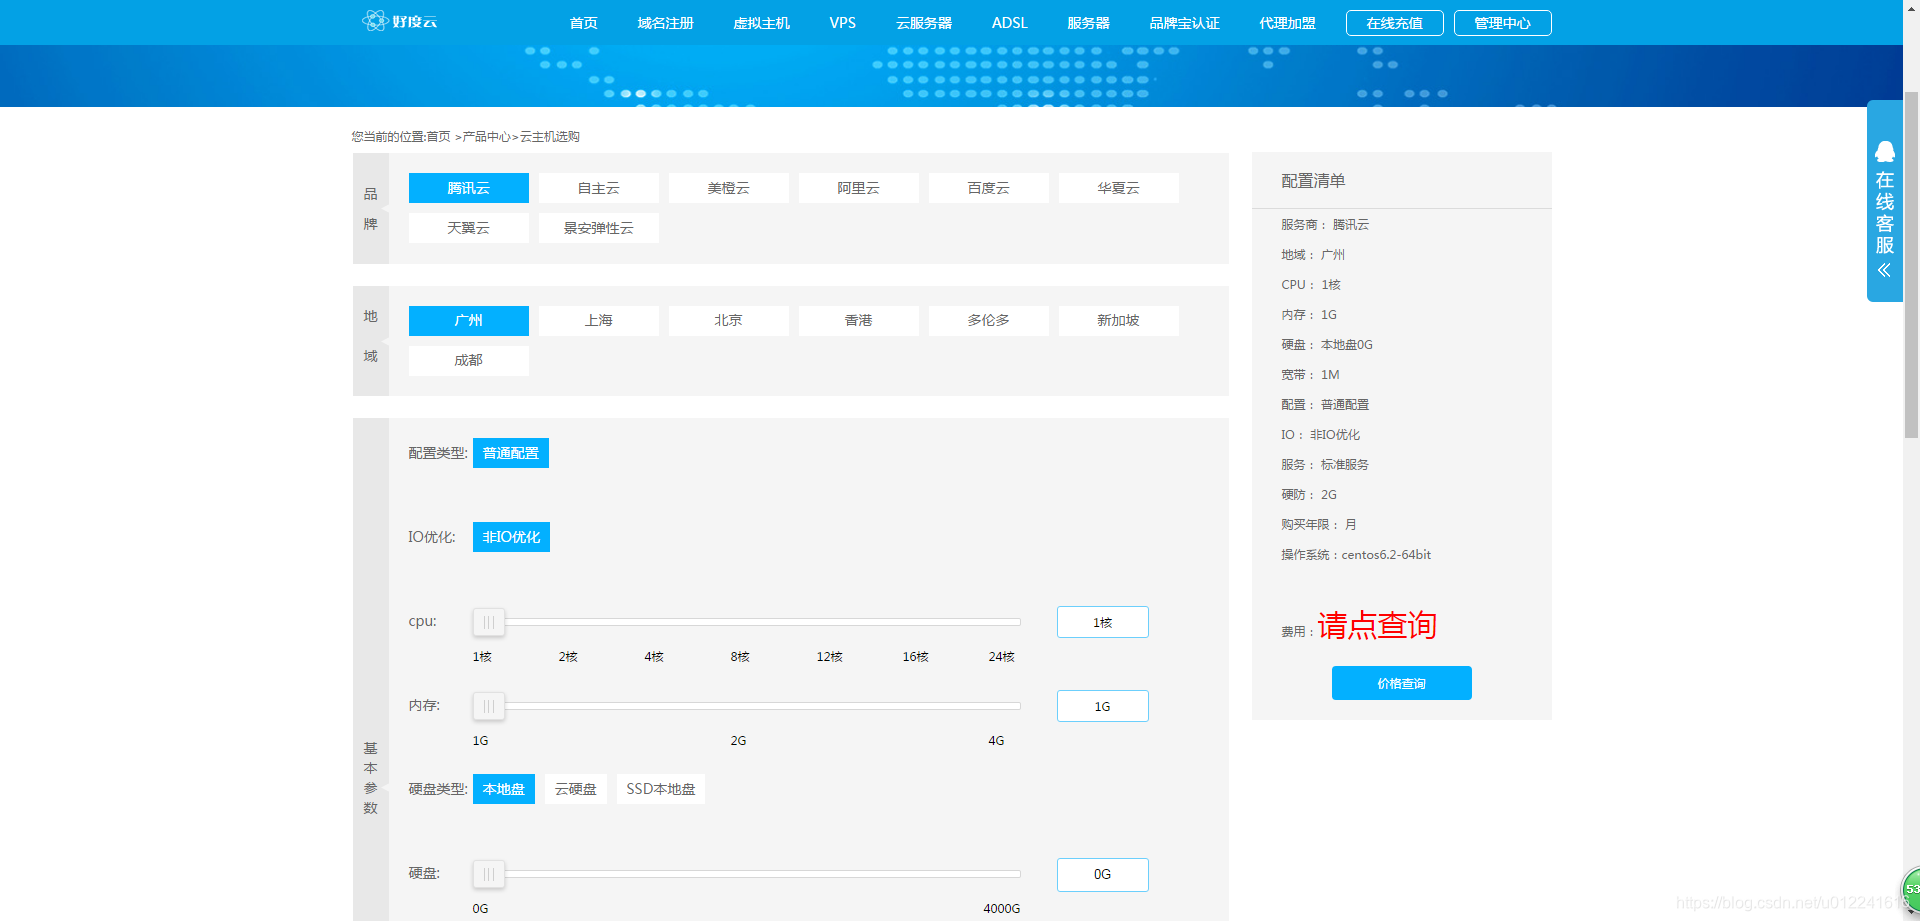Screen dimensions: 1920x921
Task: Open 首页 in the top navigation
Action: coord(583,23)
